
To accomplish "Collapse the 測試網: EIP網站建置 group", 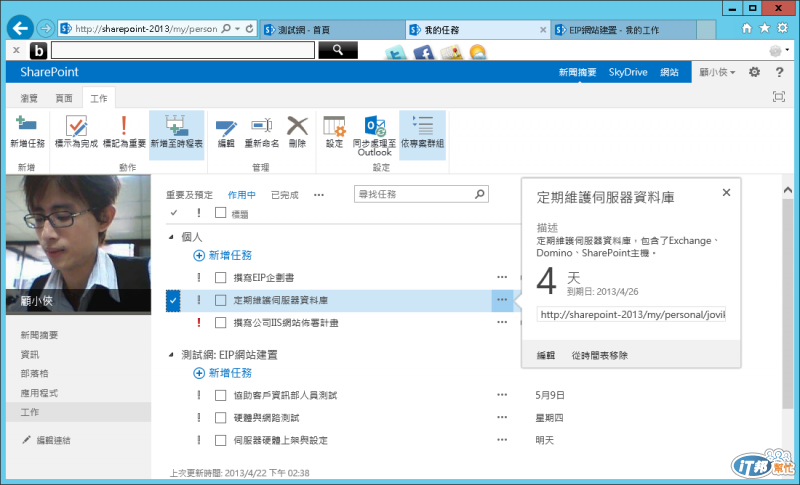I will [x=171, y=354].
